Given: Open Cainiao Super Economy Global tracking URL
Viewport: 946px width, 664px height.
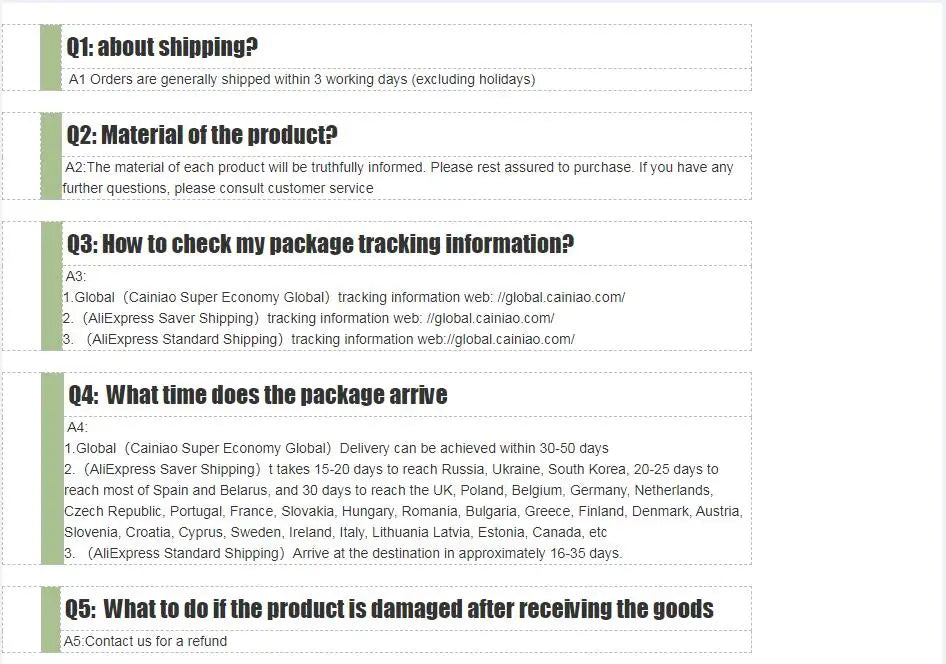Looking at the screenshot, I should click(x=561, y=297).
